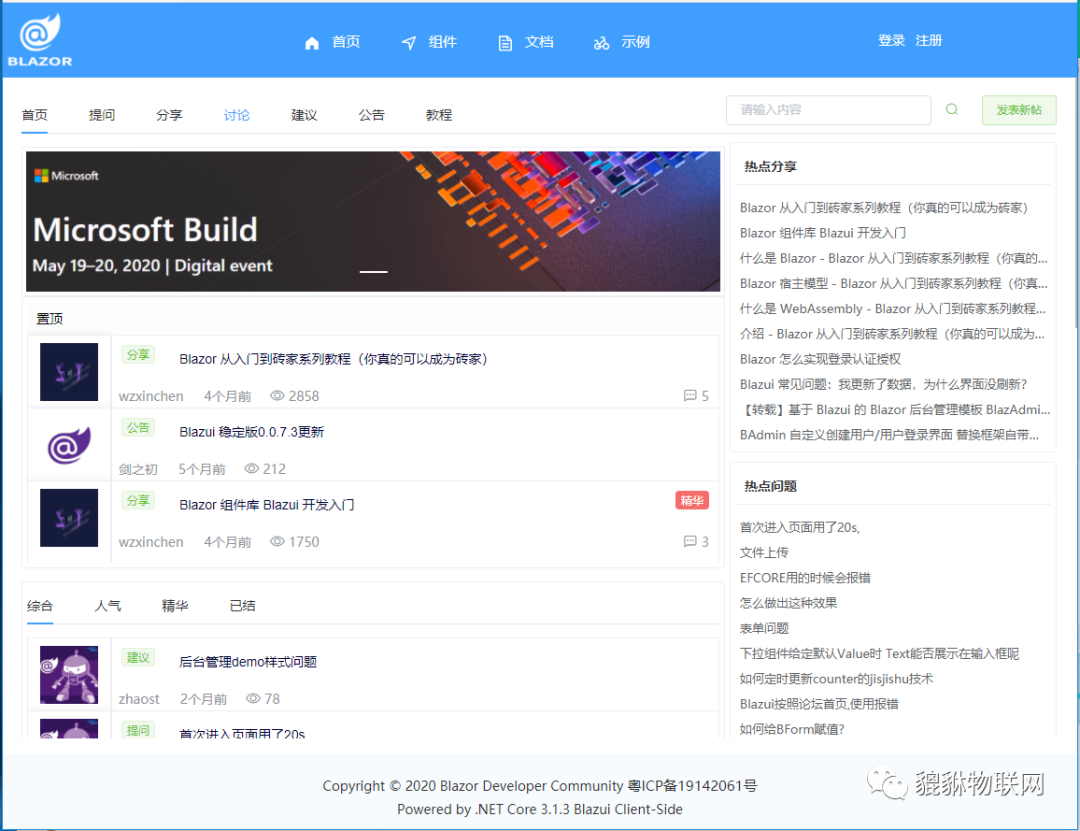This screenshot has height=831, width=1080.
Task: Click the Blazor logo in header
Action: coord(40,40)
